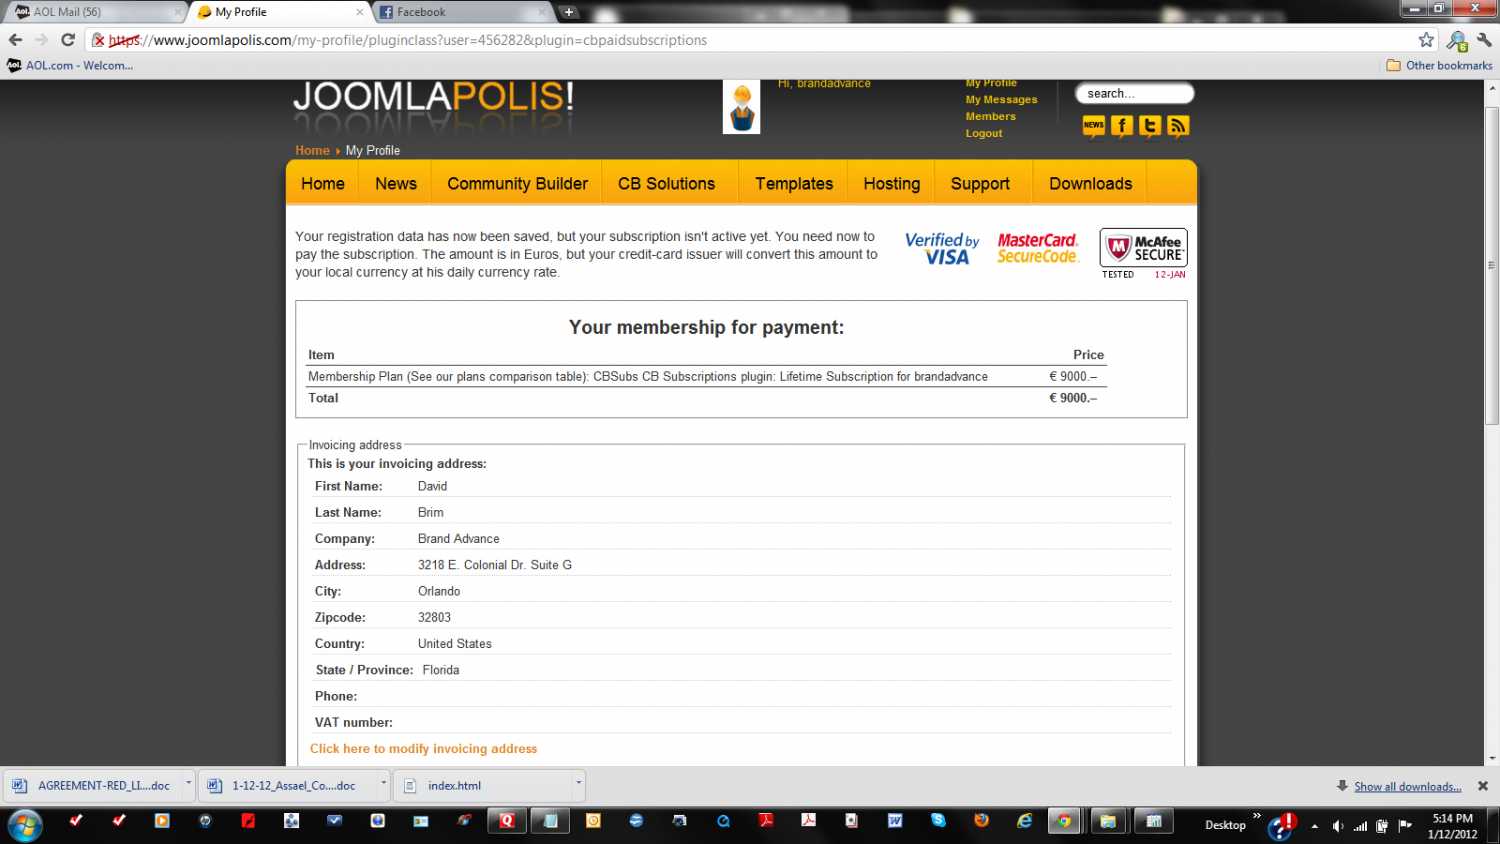Click the browser address bar
This screenshot has height=844, width=1500.
click(750, 40)
